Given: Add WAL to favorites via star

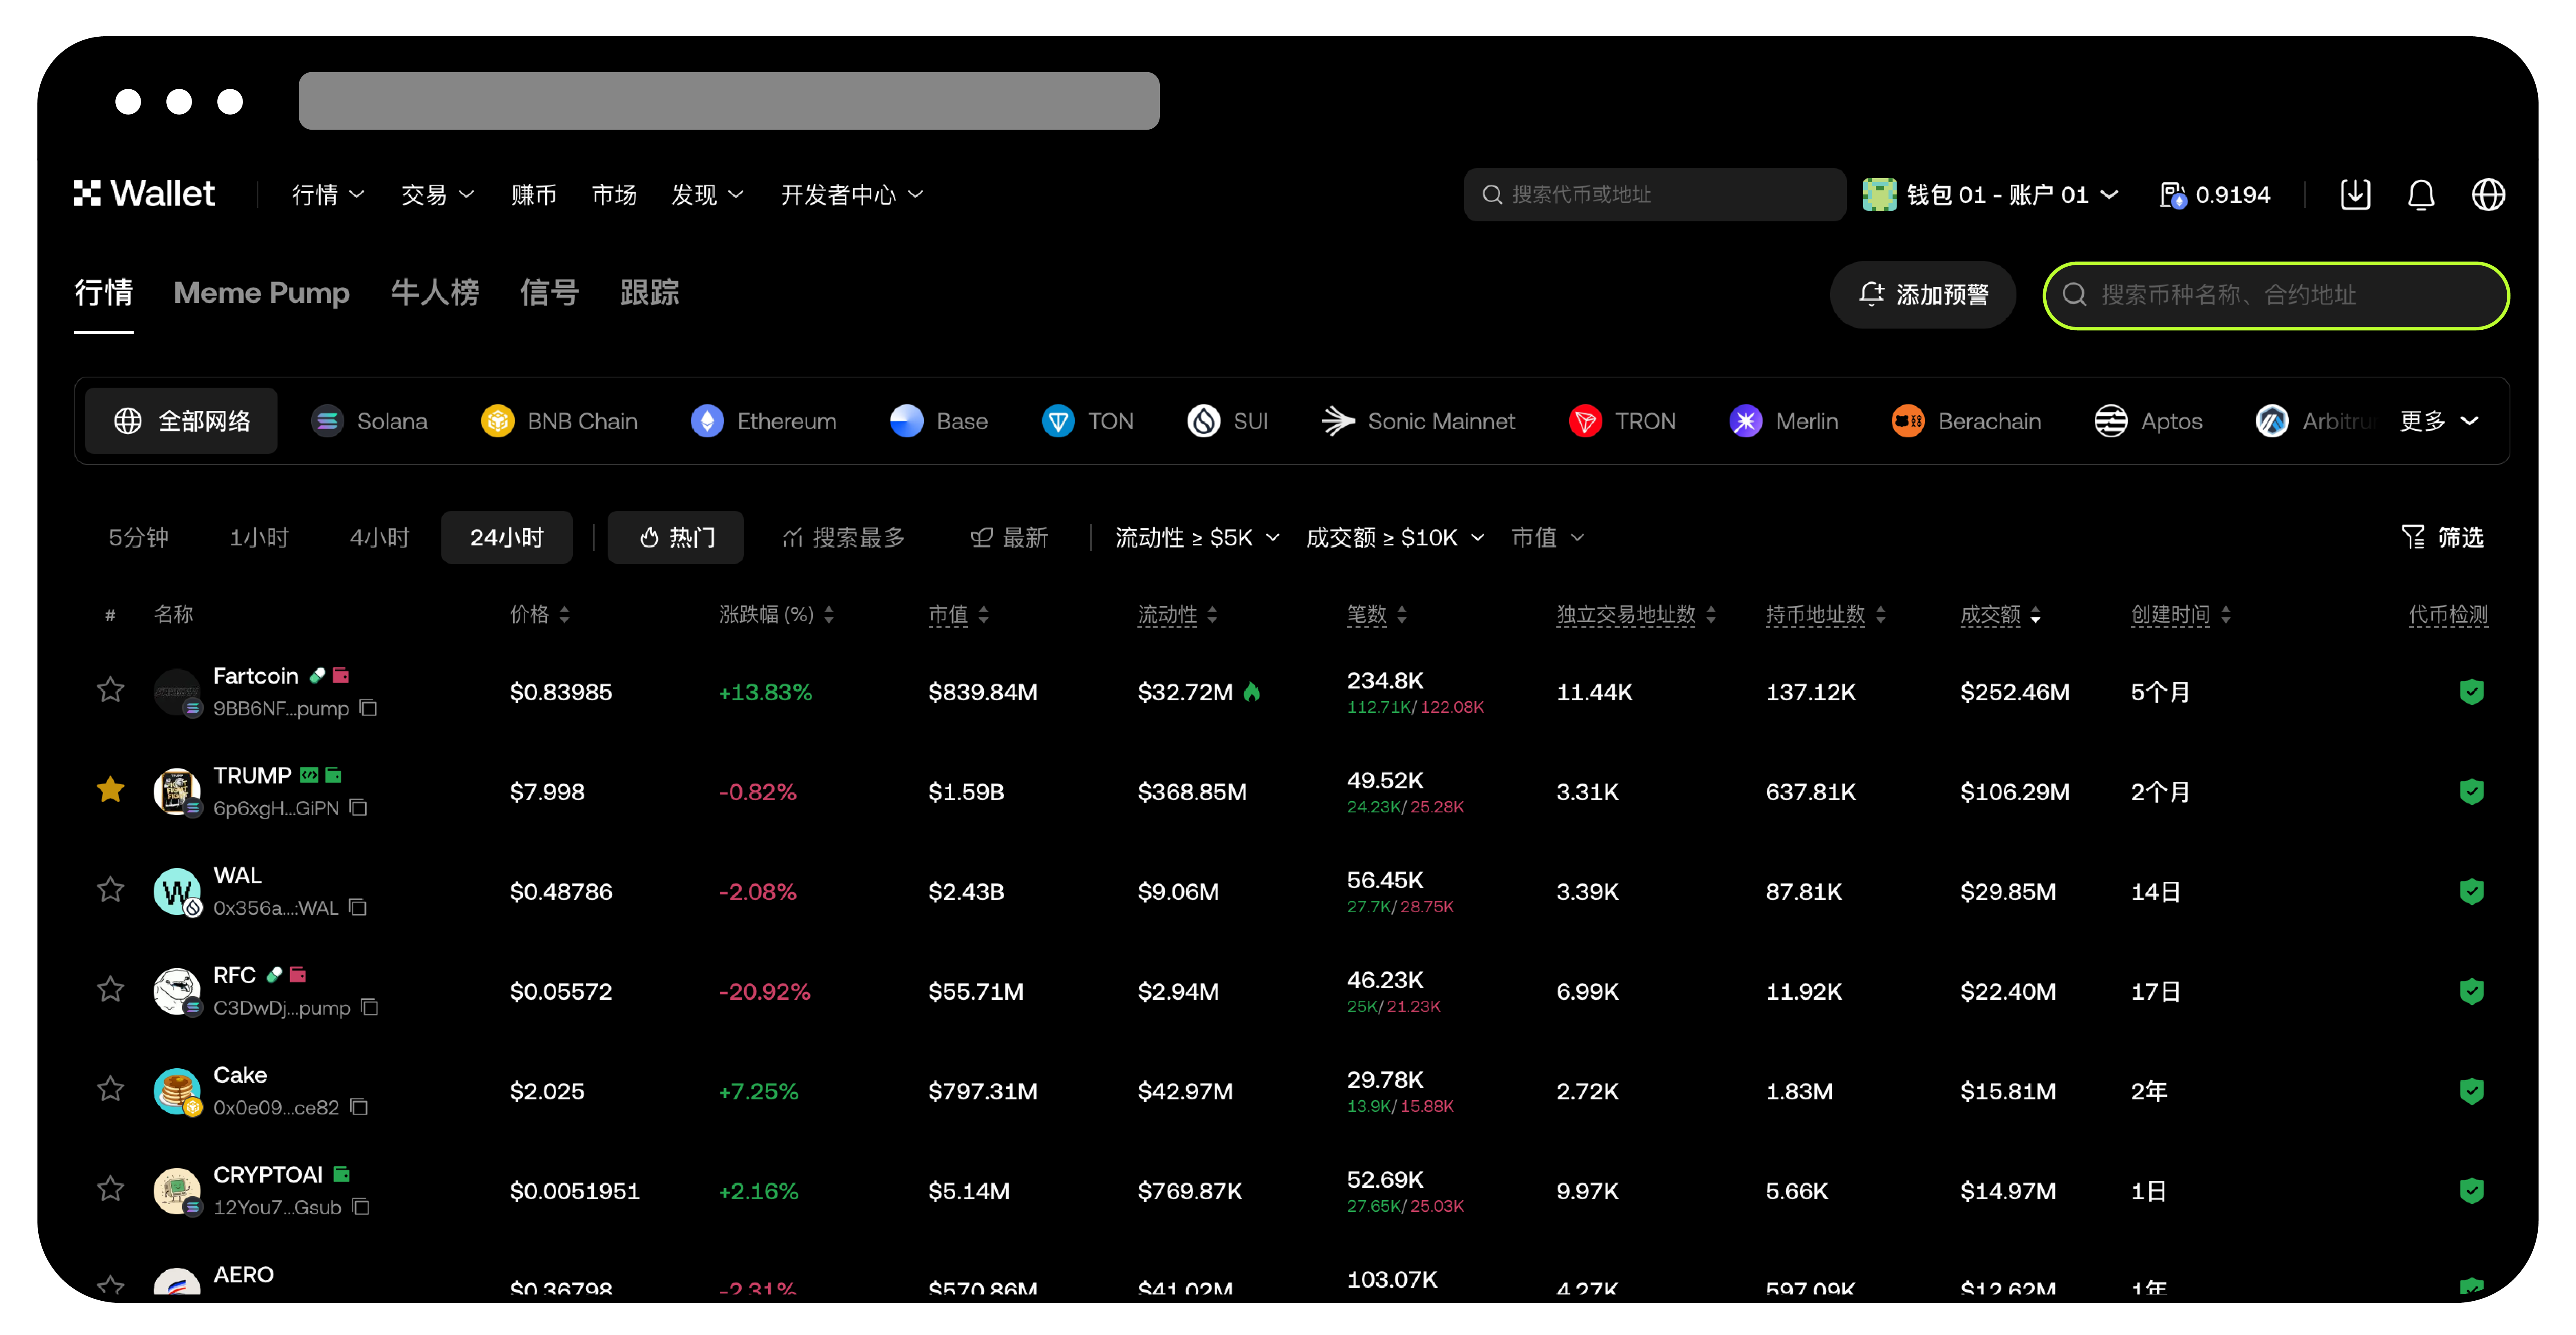Looking at the screenshot, I should 110,890.
